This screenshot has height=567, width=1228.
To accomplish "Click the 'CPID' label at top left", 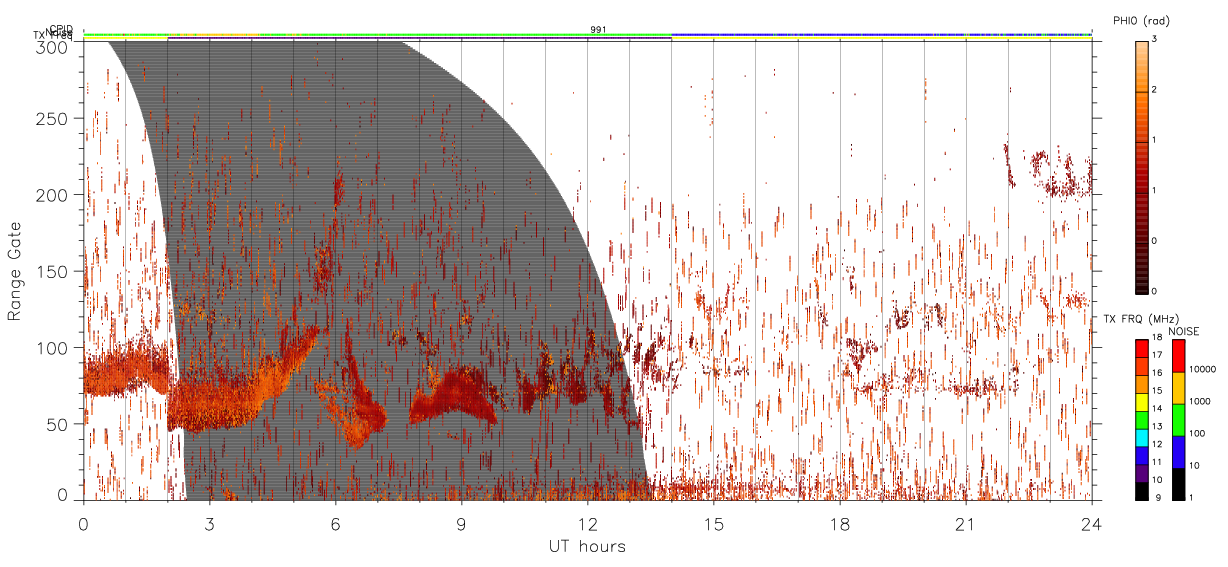I will click(62, 29).
